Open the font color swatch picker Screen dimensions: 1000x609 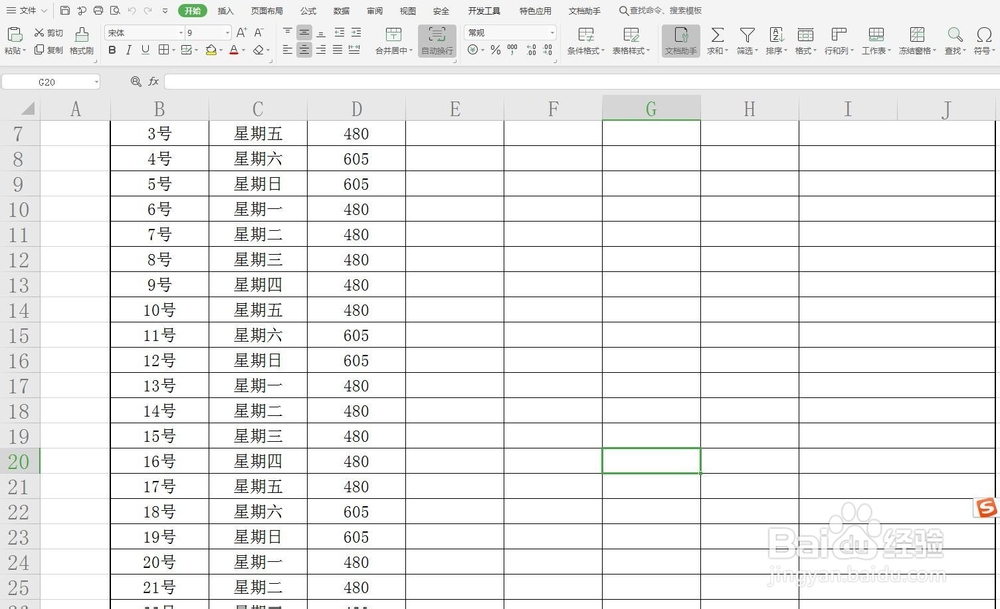[x=243, y=50]
